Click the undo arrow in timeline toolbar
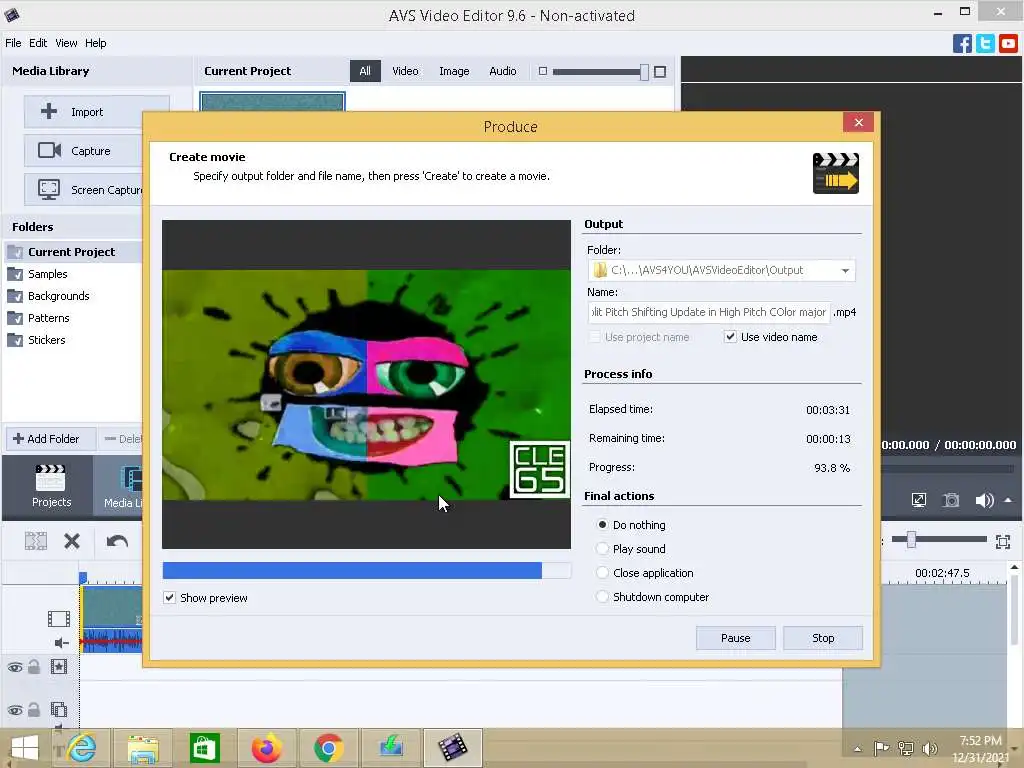 (118, 541)
